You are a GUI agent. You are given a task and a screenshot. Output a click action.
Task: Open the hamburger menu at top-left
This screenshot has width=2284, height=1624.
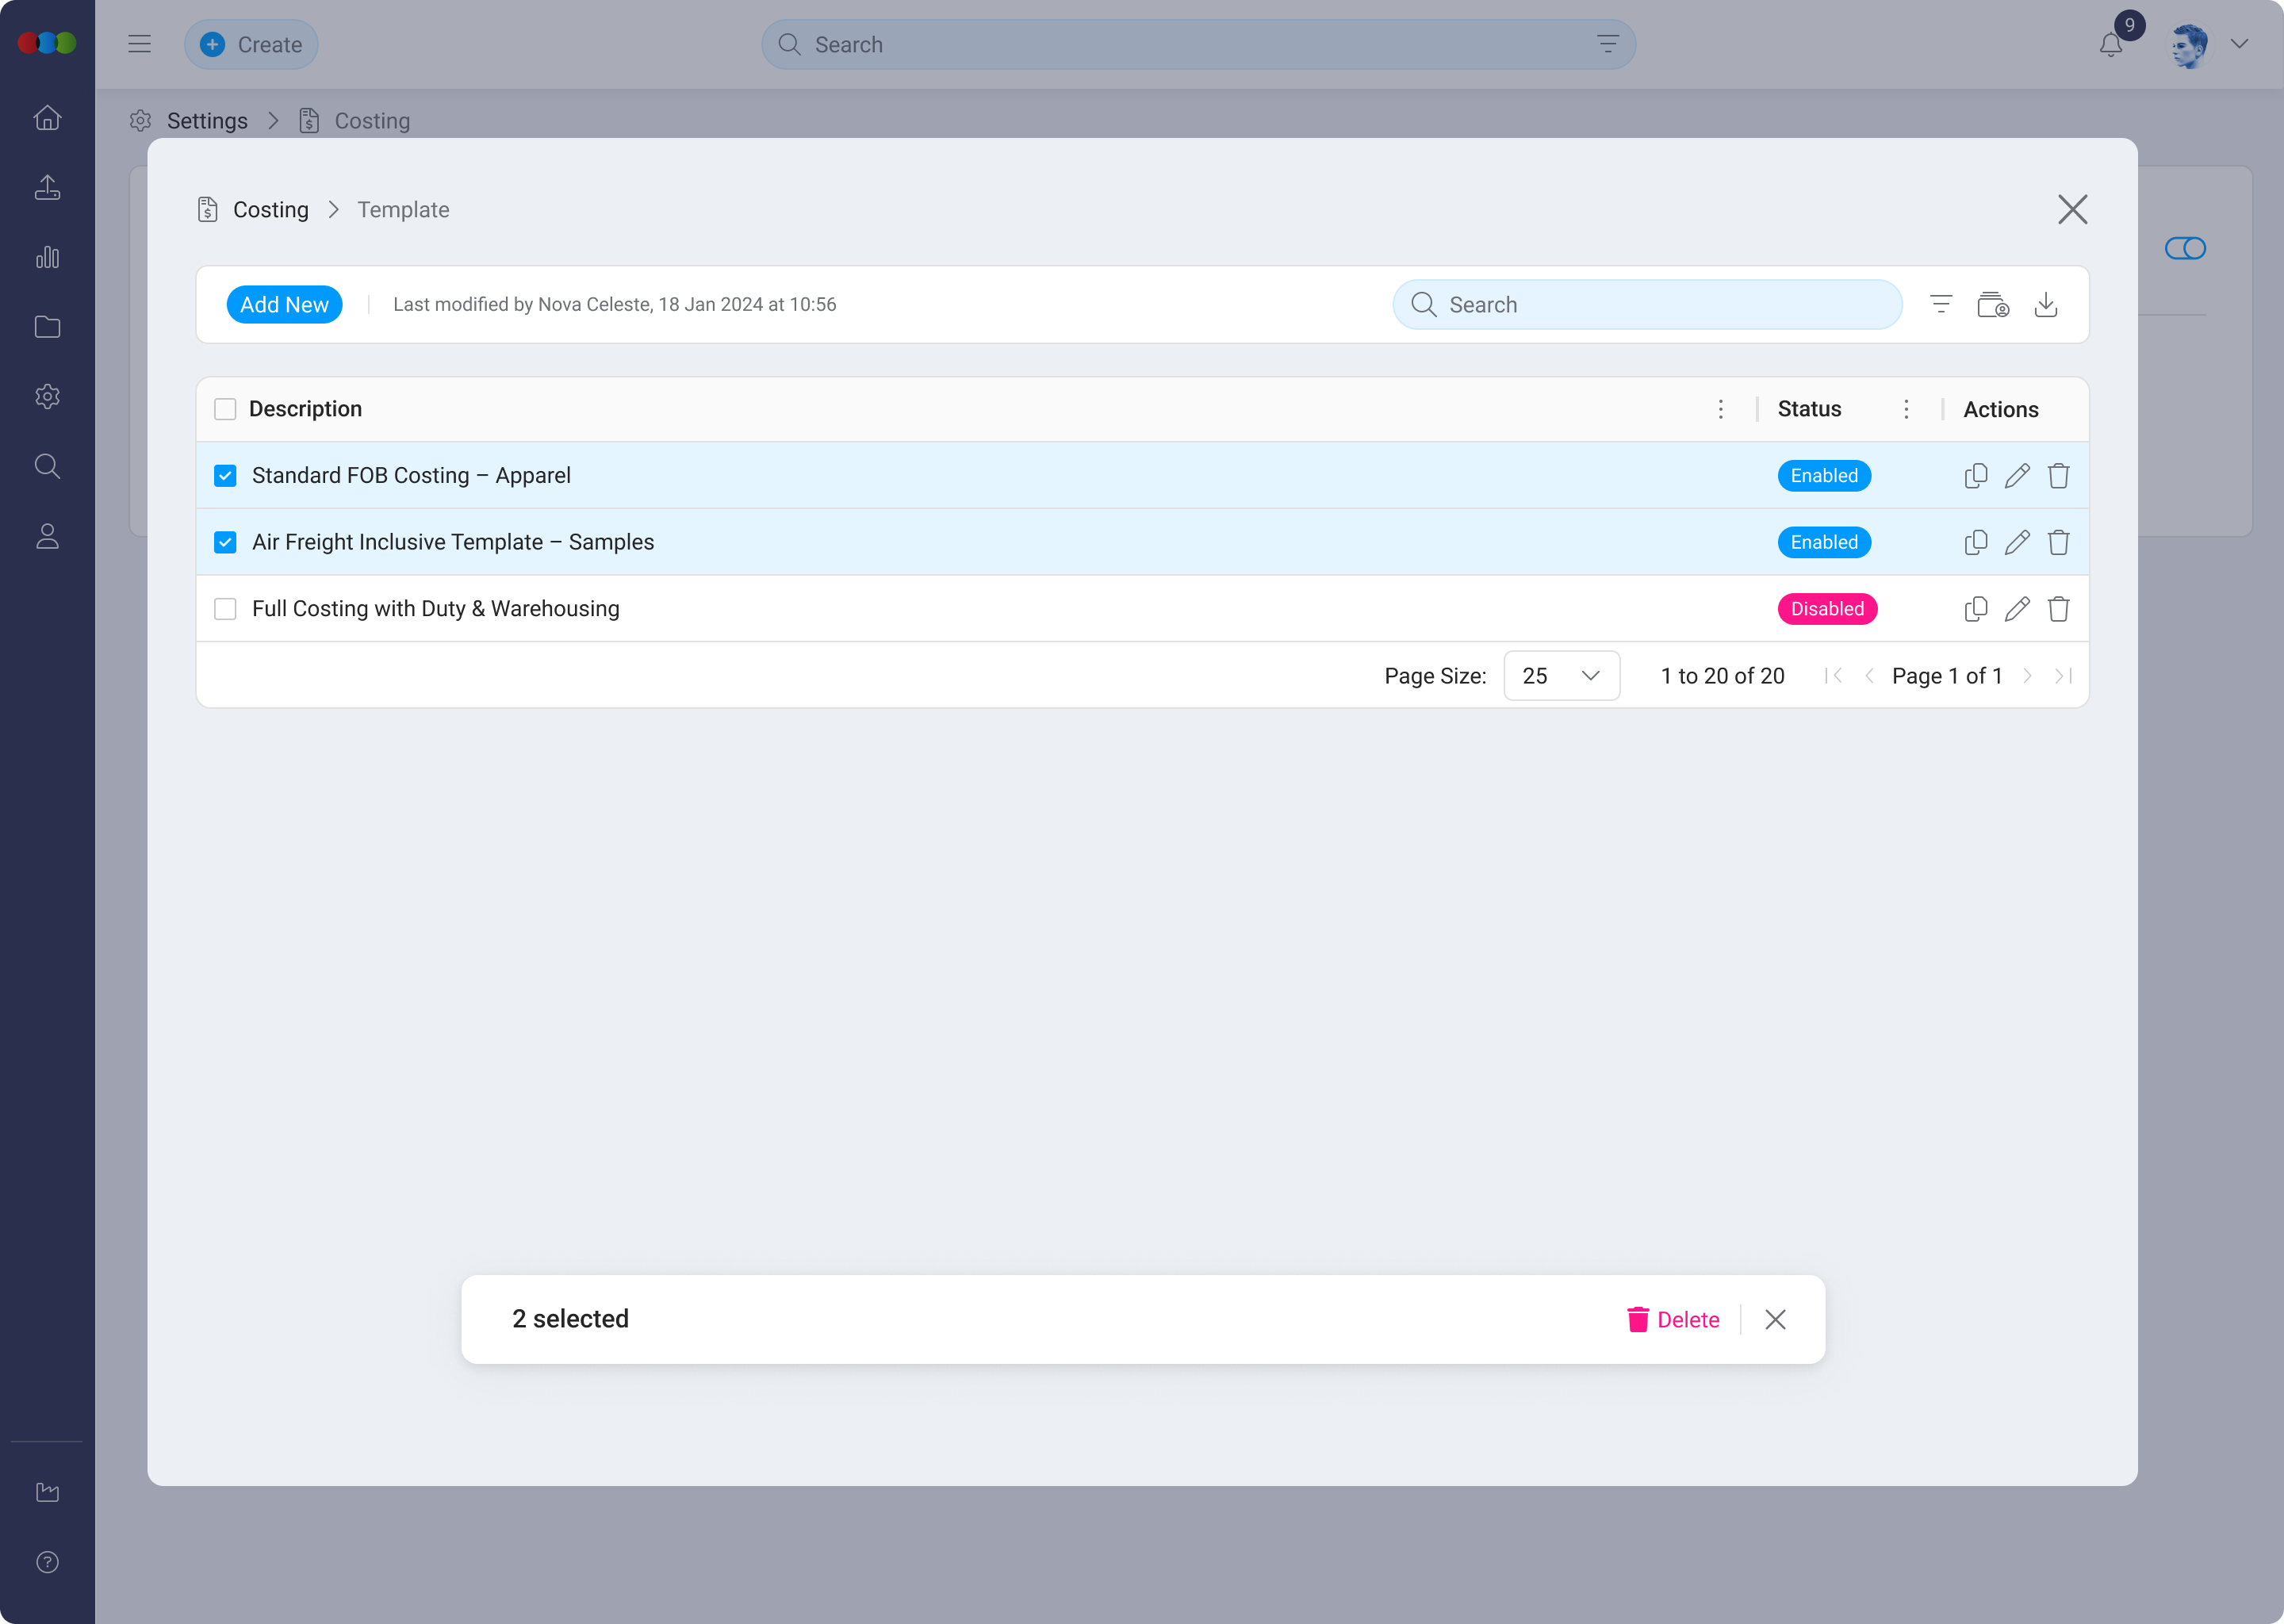(x=139, y=44)
